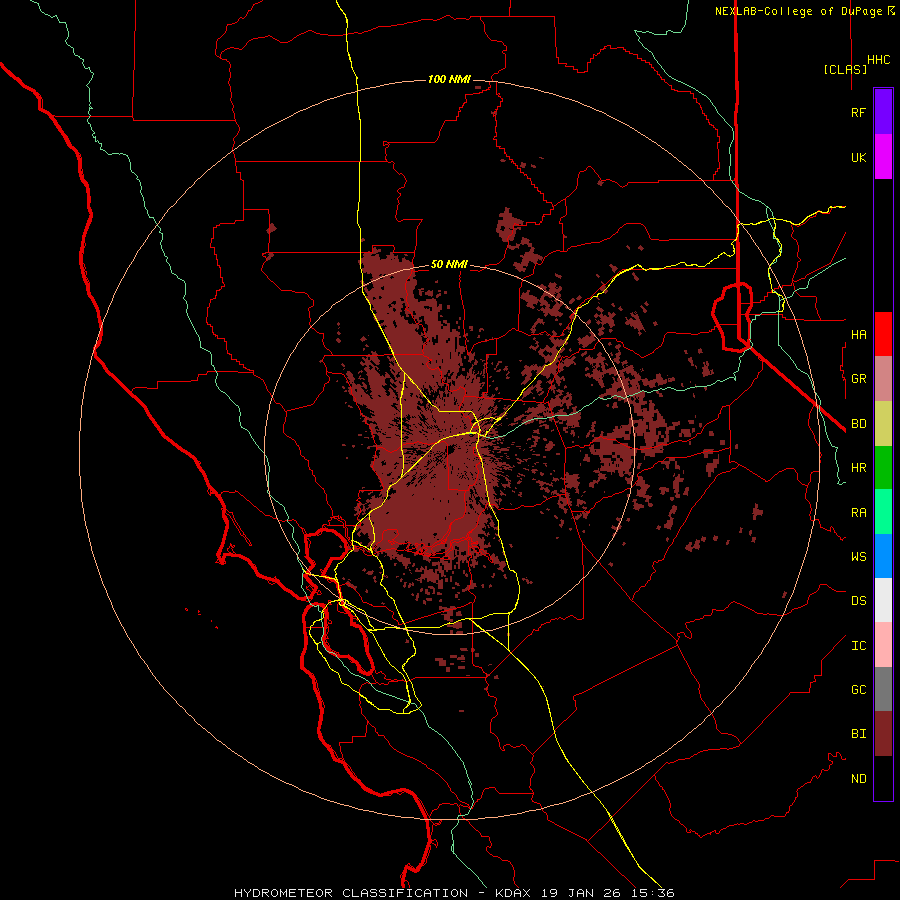Click the RA light green legend swatch

(x=883, y=512)
